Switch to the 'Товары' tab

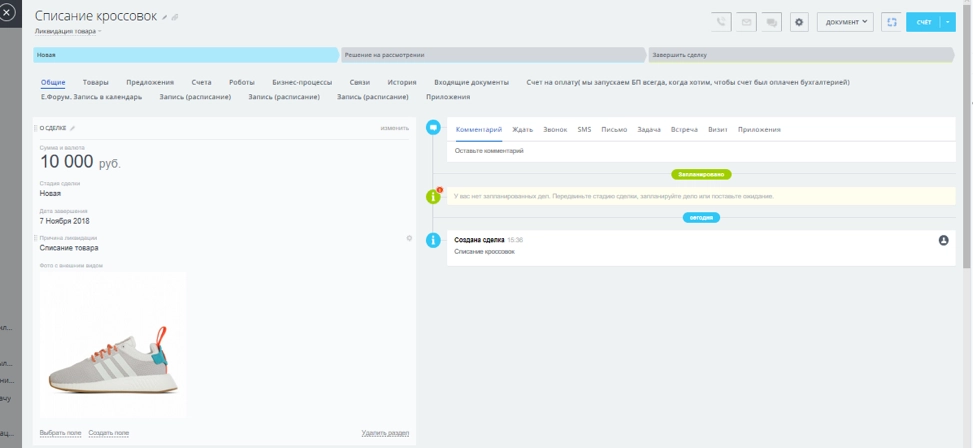tap(96, 82)
